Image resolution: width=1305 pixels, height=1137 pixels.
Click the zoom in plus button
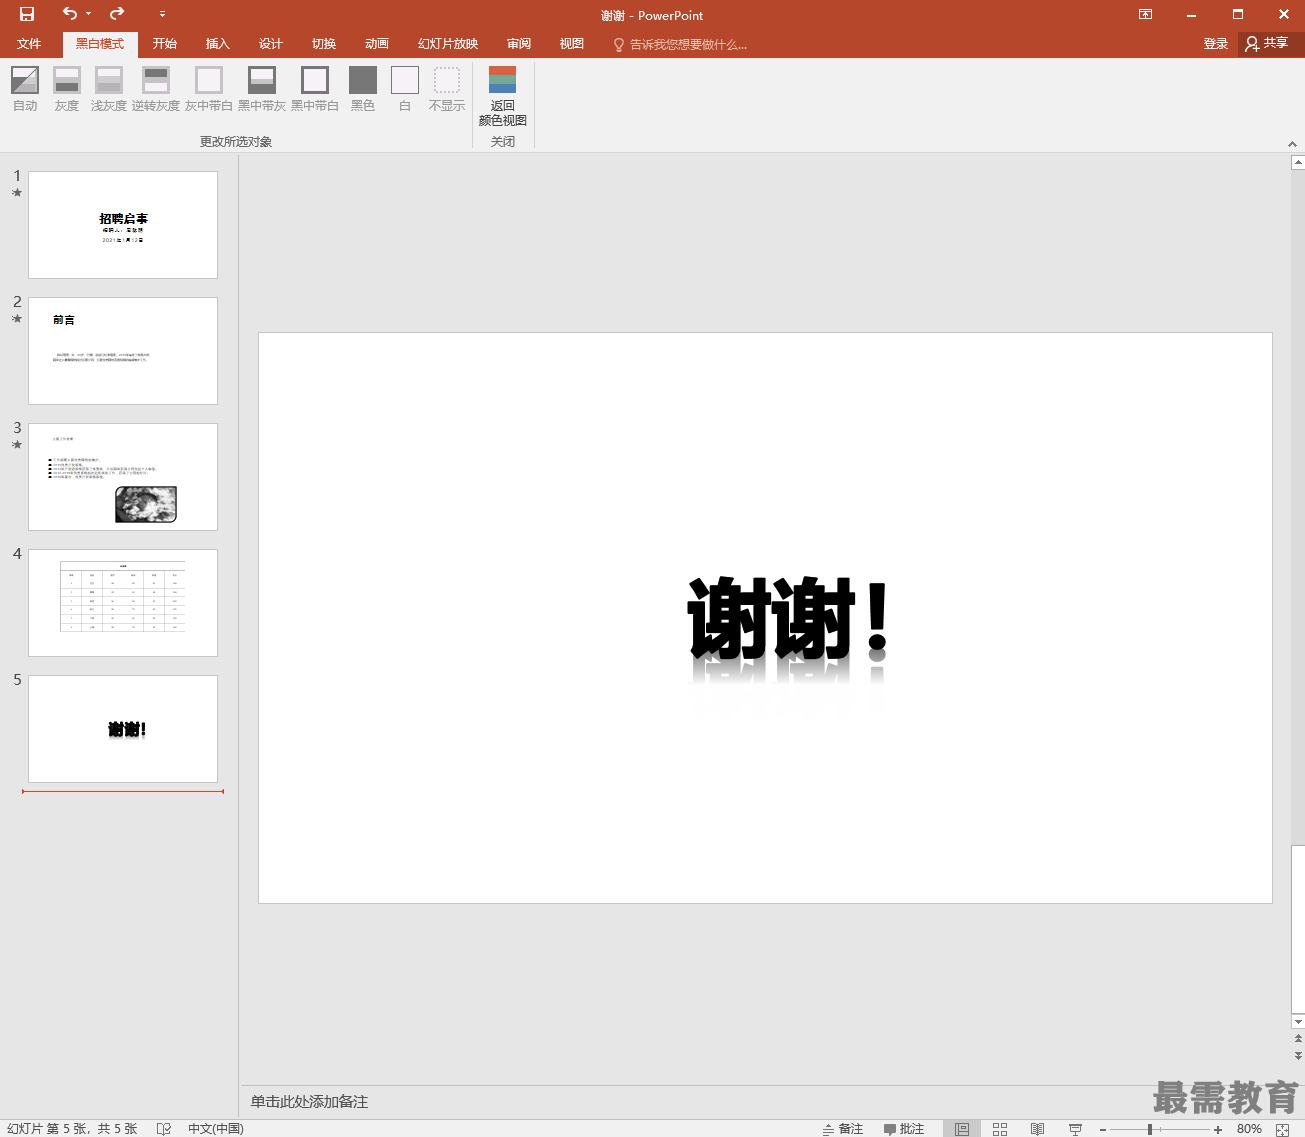tap(1218, 1129)
